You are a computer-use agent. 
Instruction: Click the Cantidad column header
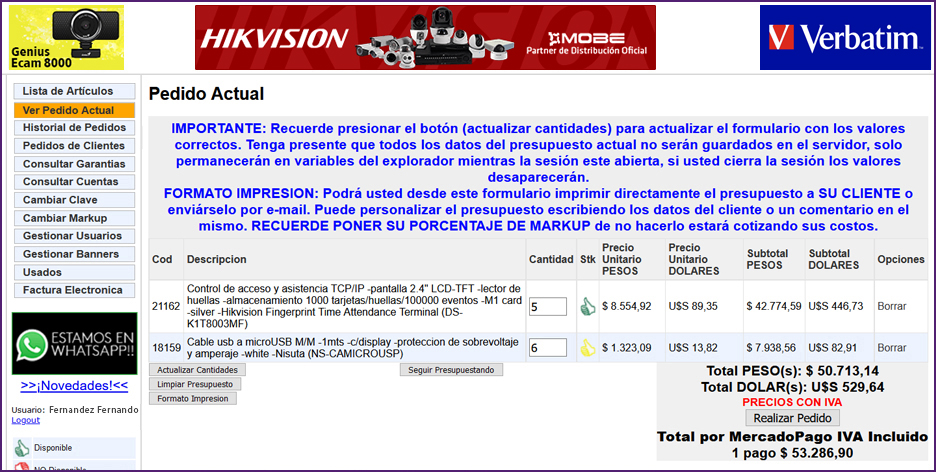click(x=551, y=260)
